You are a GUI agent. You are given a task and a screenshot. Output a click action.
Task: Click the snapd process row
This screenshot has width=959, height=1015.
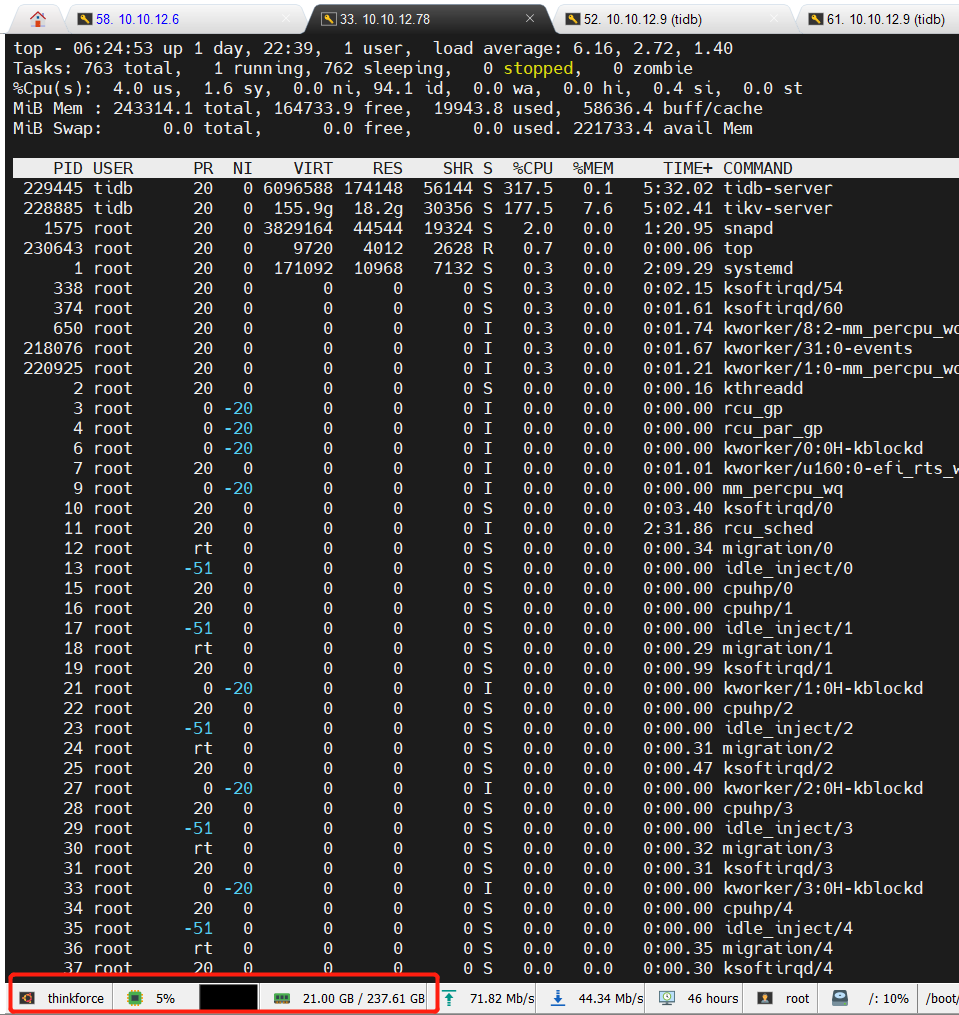click(486, 229)
